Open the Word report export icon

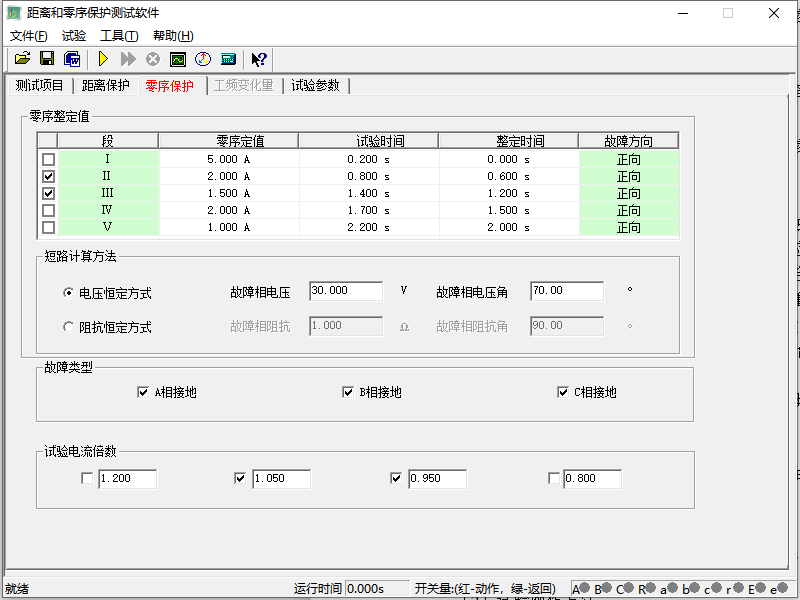72,60
